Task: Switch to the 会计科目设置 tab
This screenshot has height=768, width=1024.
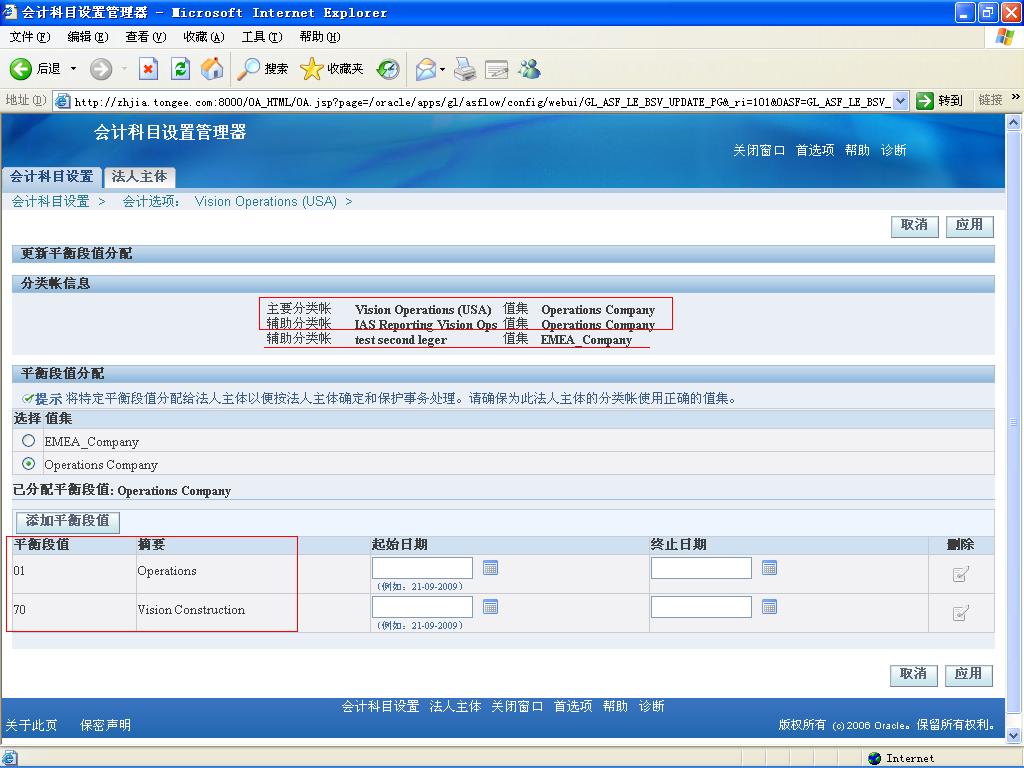Action: coord(52,176)
